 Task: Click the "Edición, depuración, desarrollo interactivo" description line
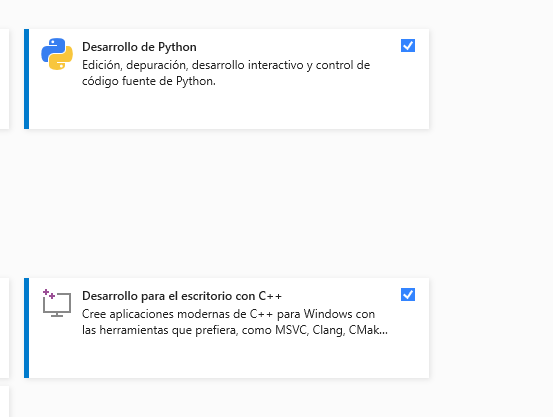tap(226, 65)
